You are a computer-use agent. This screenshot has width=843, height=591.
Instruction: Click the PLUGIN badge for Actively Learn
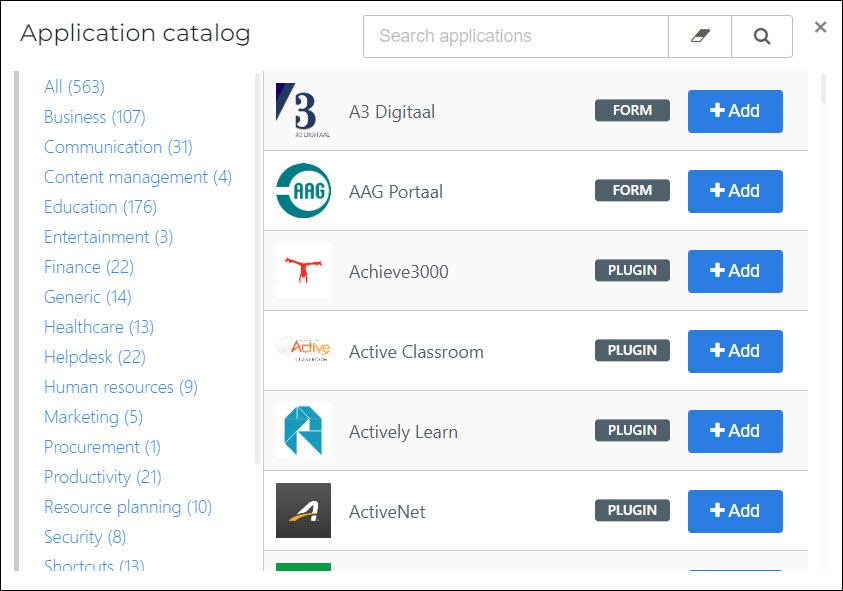click(632, 431)
